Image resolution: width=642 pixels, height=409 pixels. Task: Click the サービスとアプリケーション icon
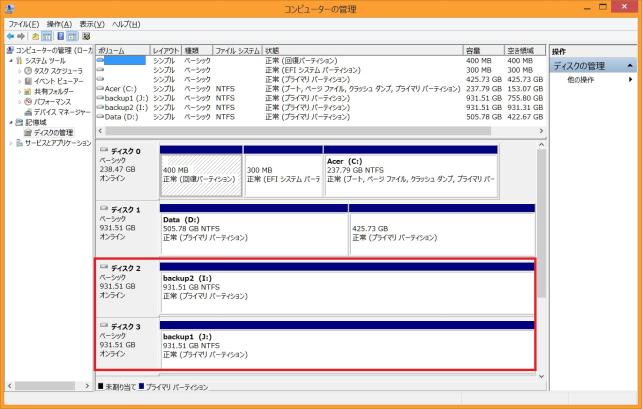(x=19, y=143)
